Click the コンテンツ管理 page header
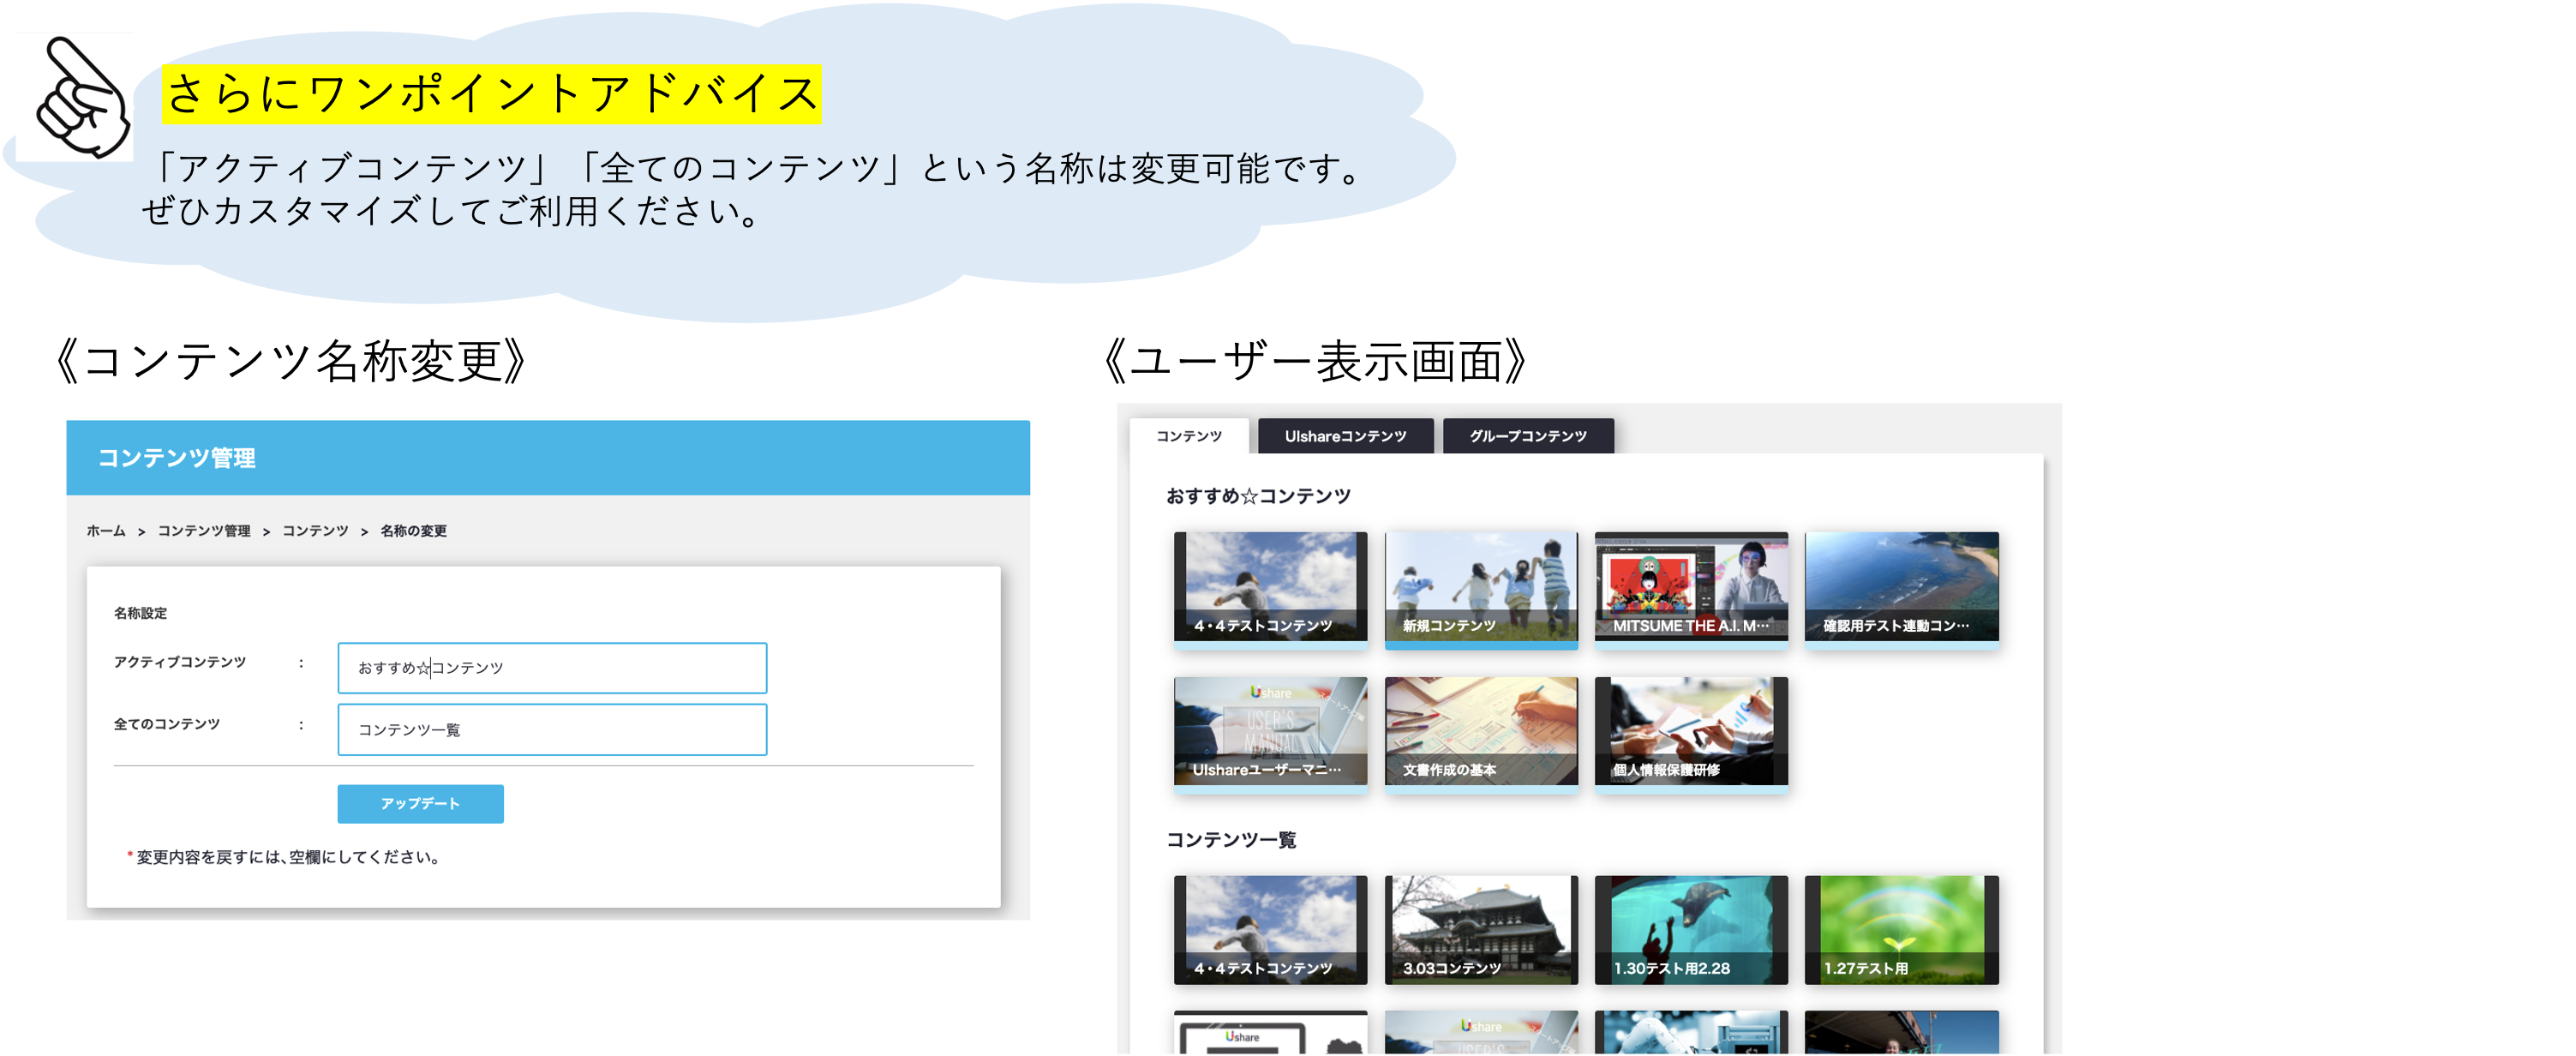This screenshot has width=2576, height=1056. [177, 458]
